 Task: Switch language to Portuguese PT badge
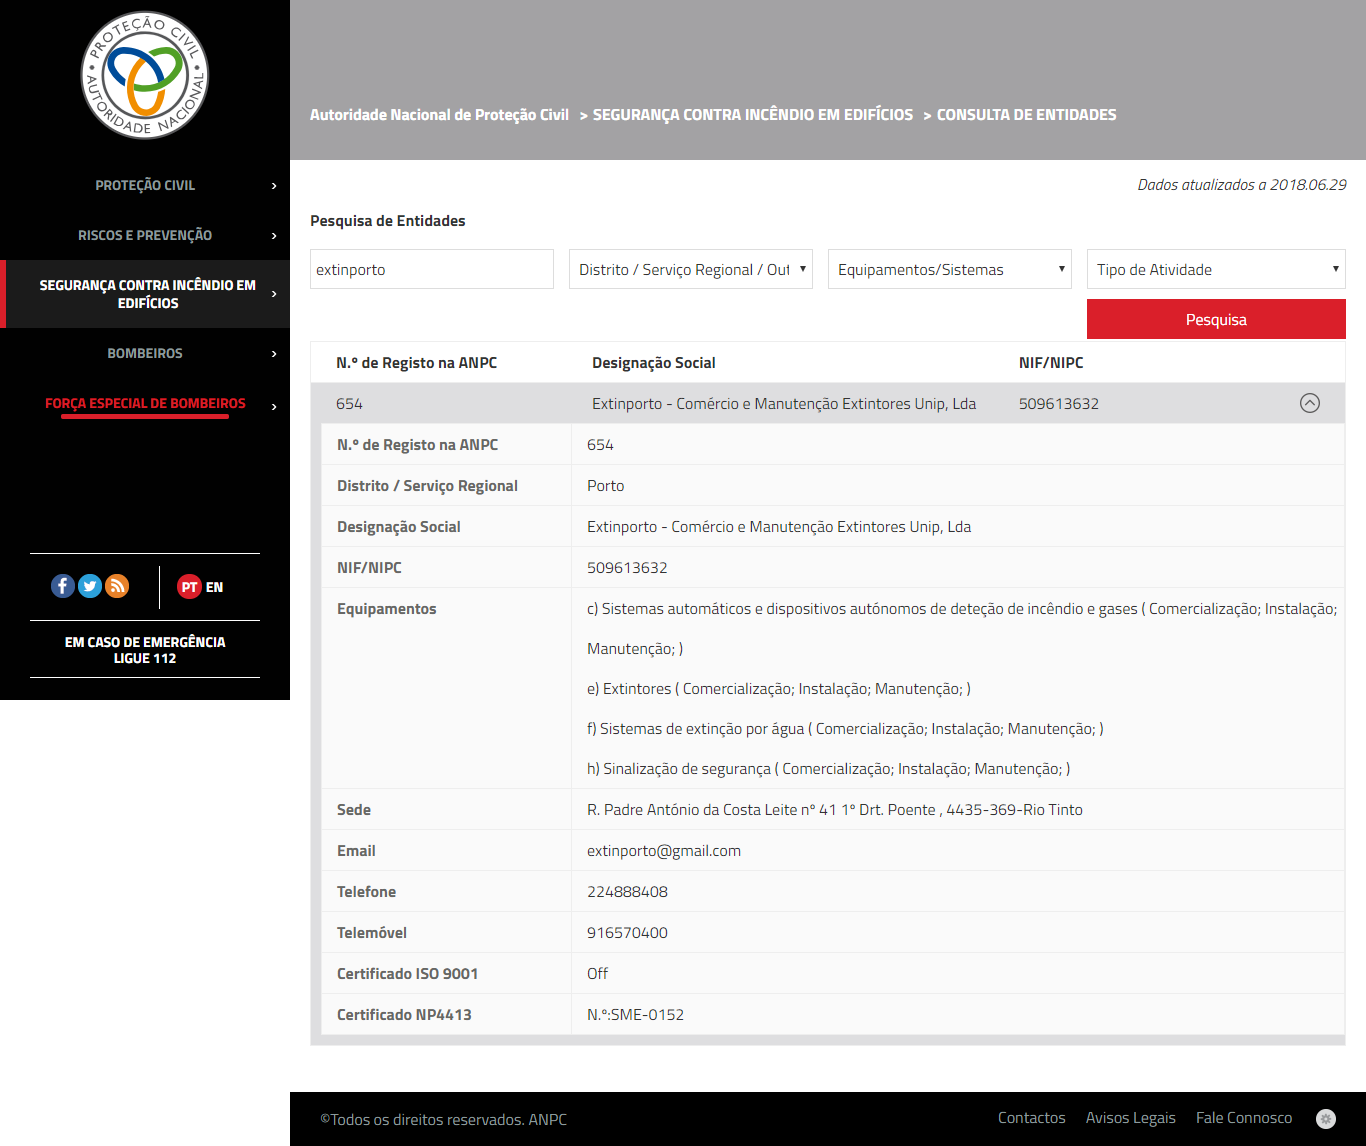[x=189, y=587]
